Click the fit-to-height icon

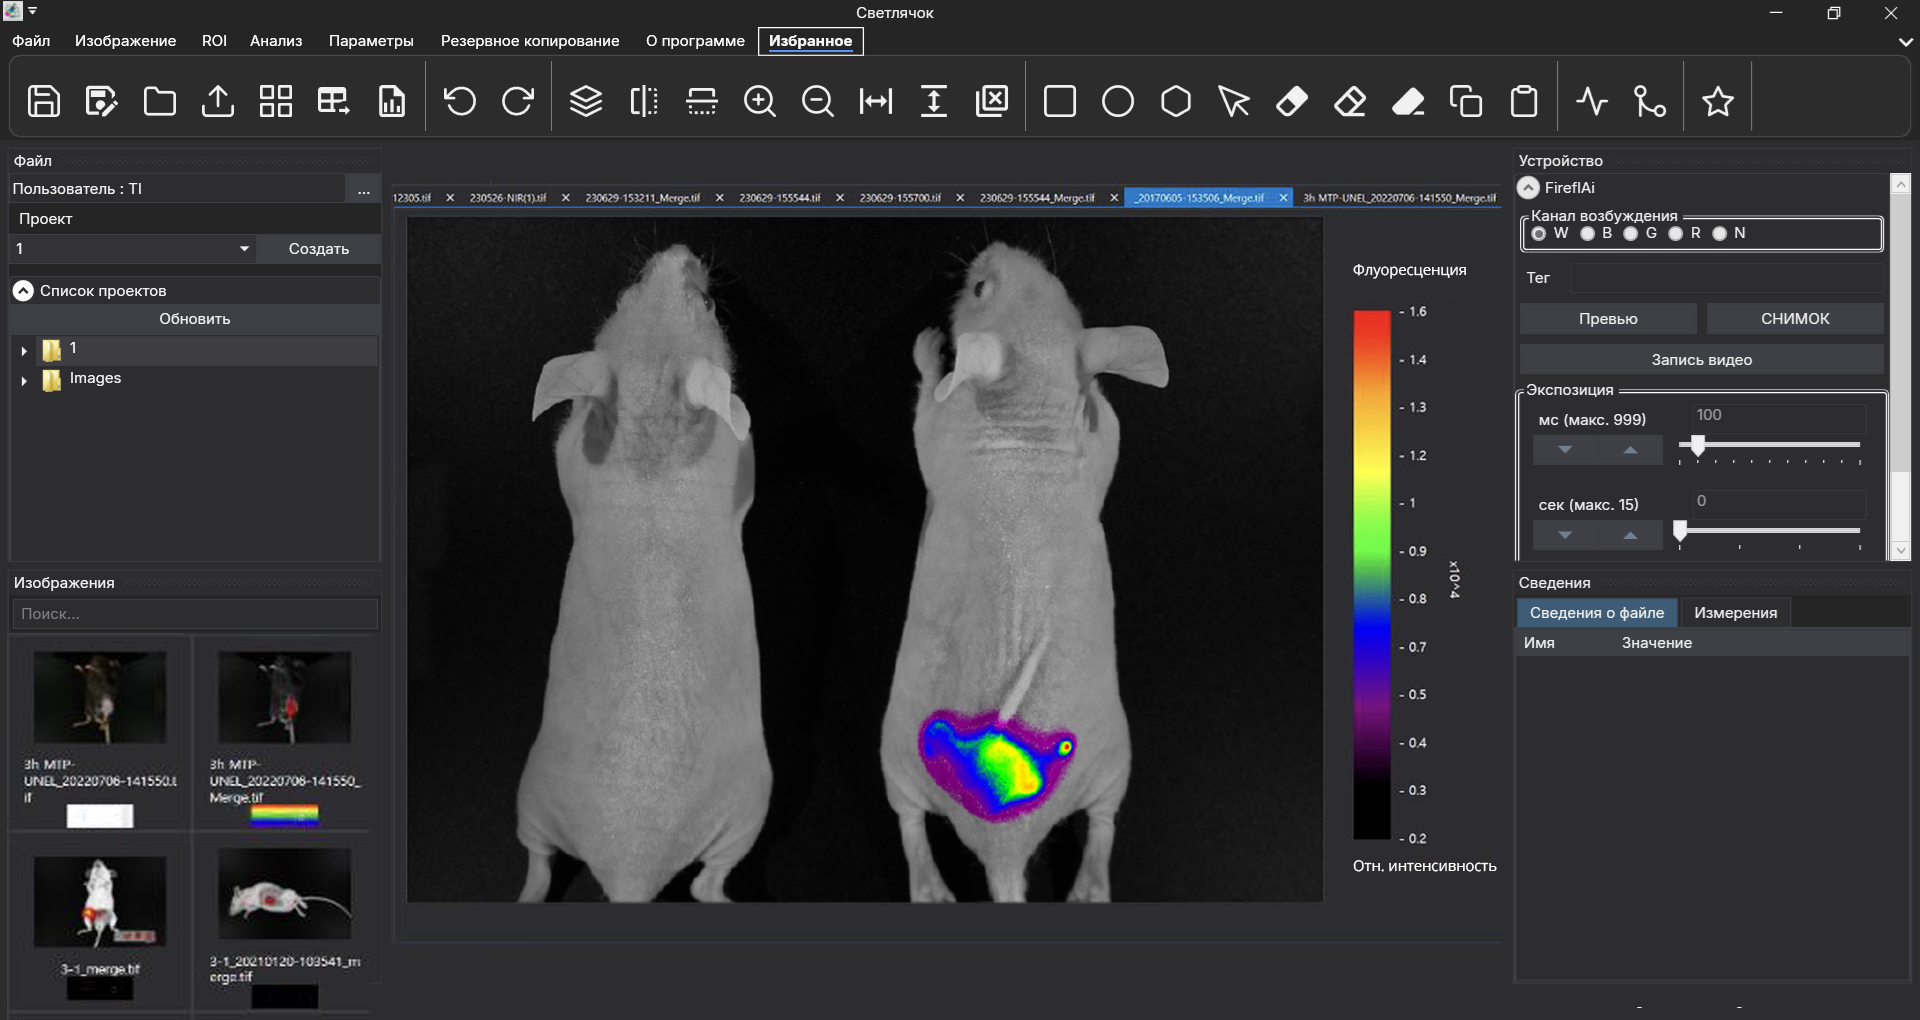tap(934, 101)
